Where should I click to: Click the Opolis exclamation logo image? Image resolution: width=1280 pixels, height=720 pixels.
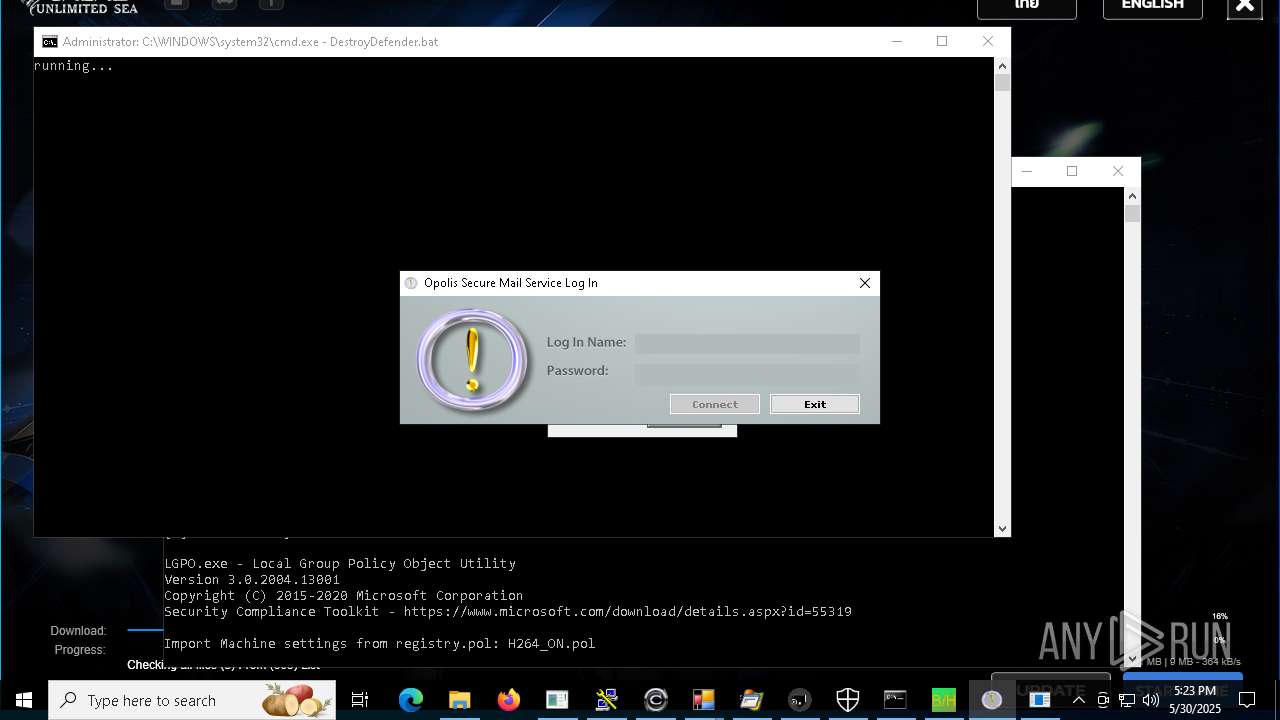point(472,361)
